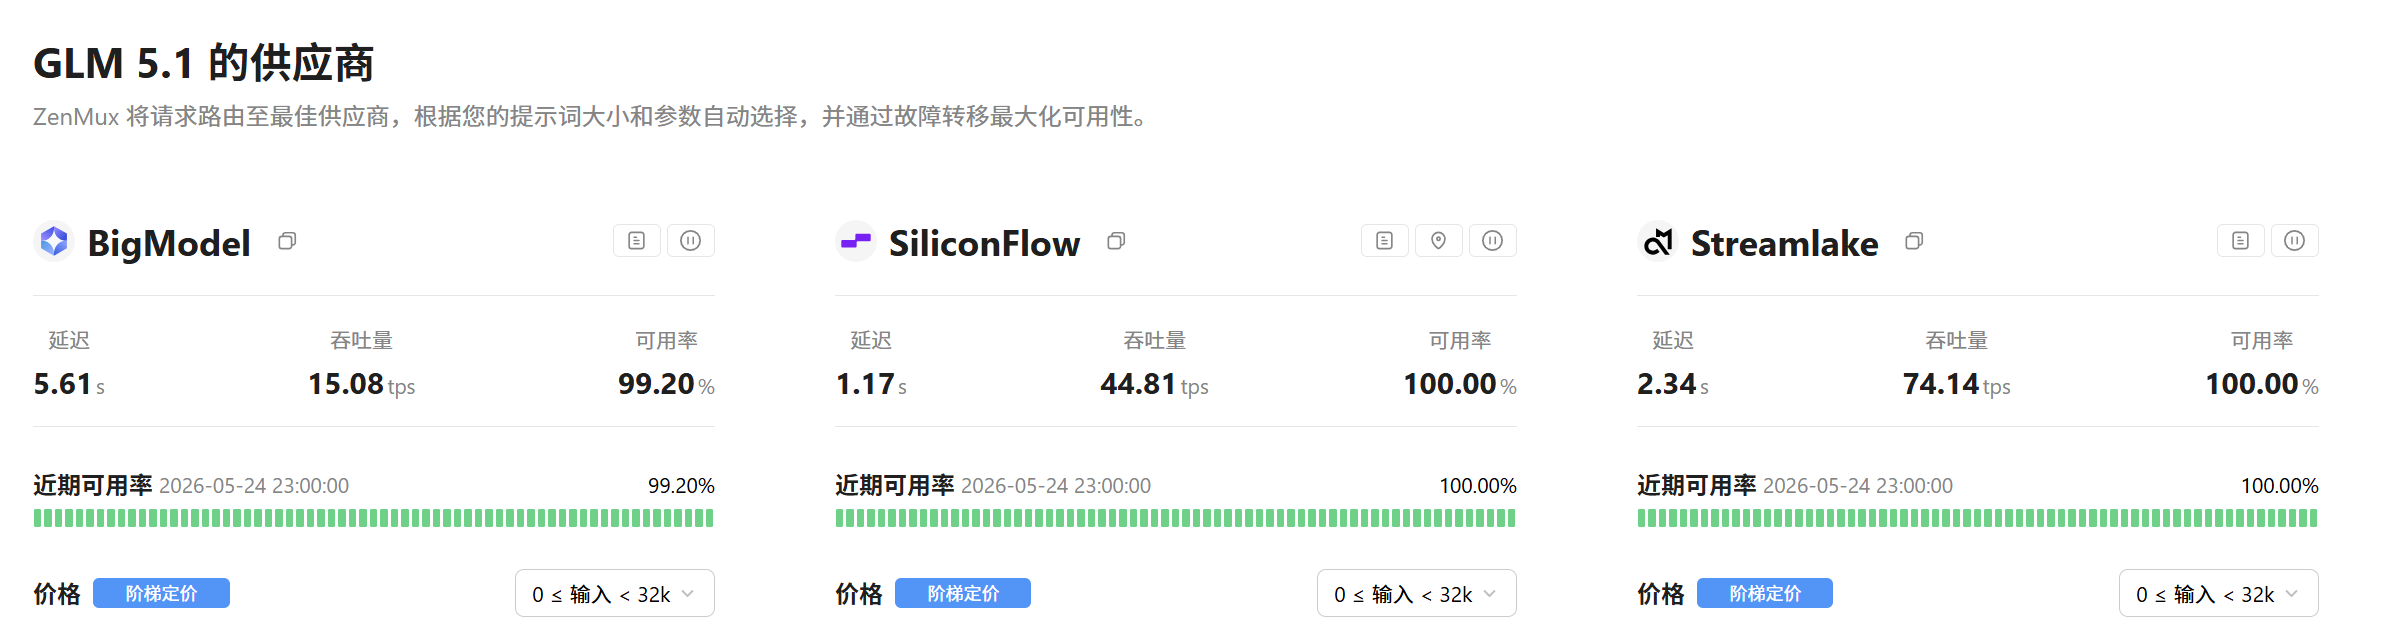Click Streamlake's recent availability bar
Screen dimensions: 2391x627
pyautogui.click(x=1978, y=518)
